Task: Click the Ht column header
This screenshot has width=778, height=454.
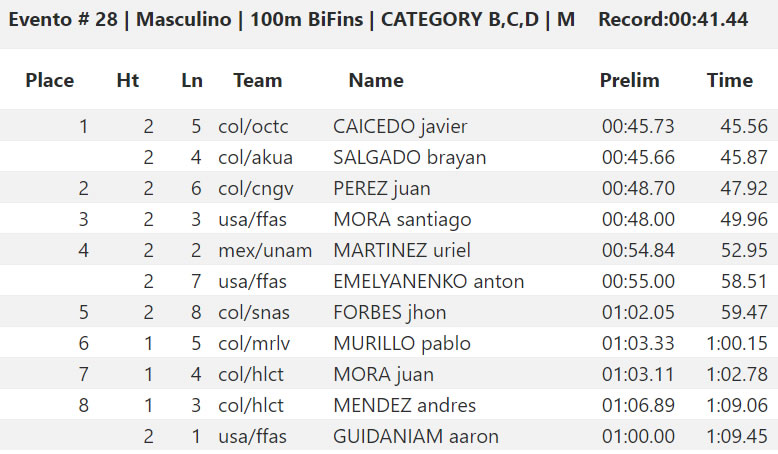Action: pyautogui.click(x=128, y=80)
